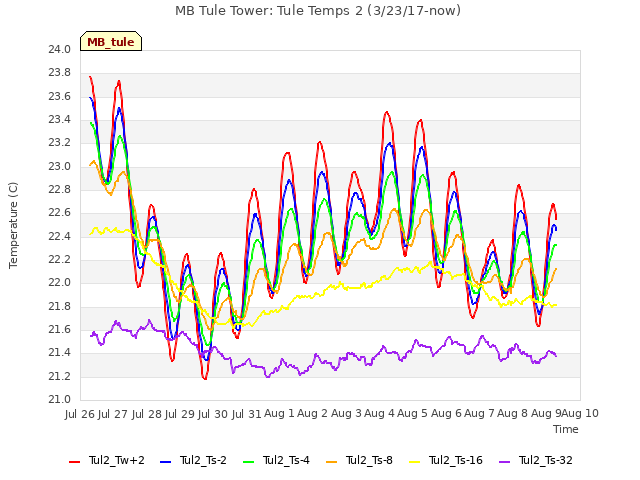The height and width of the screenshot is (480, 640).
Task: Click the red line peak on Aug 4
Action: 386,112
